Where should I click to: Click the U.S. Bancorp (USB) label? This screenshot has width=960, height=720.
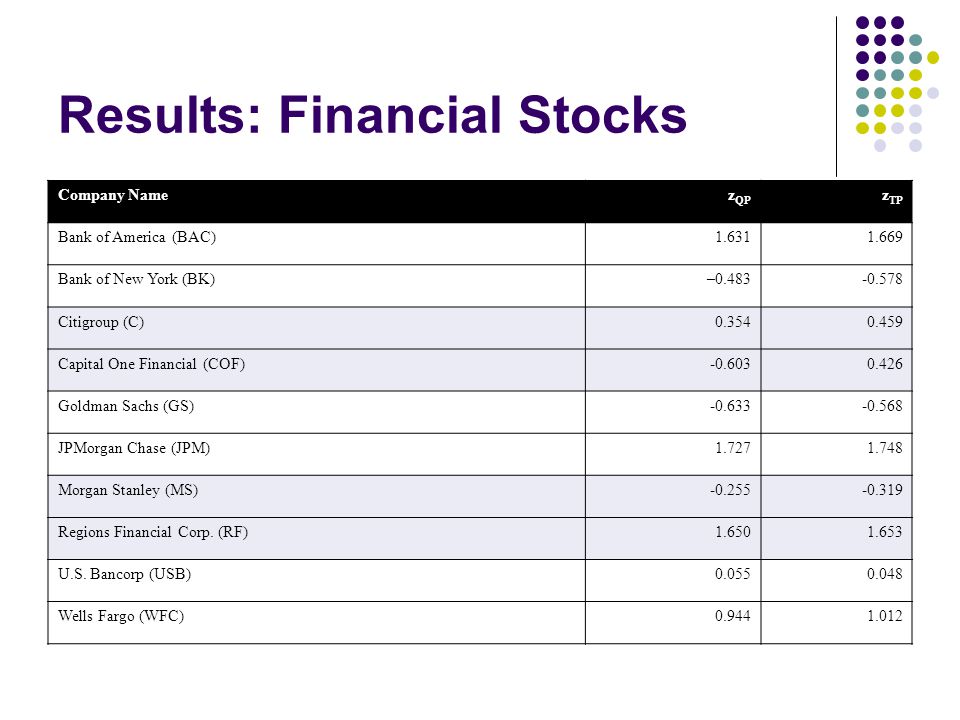[124, 574]
